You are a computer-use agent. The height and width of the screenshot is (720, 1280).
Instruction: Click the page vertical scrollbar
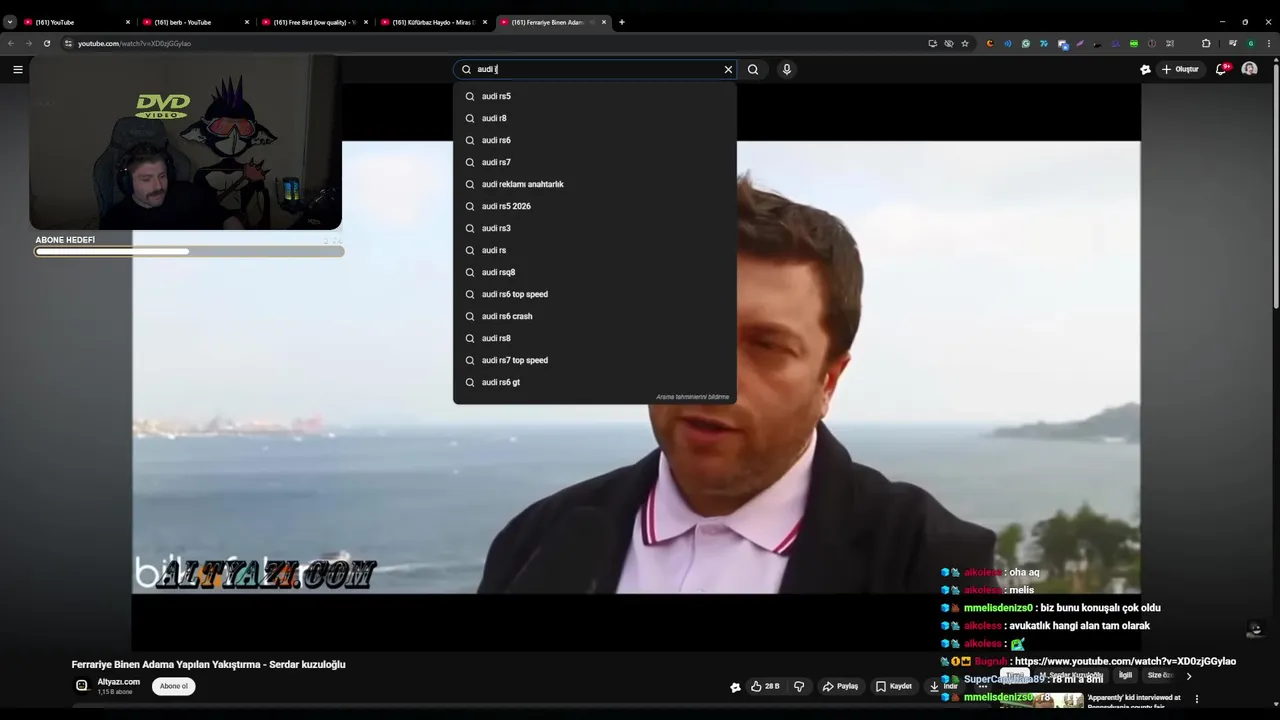1275,185
